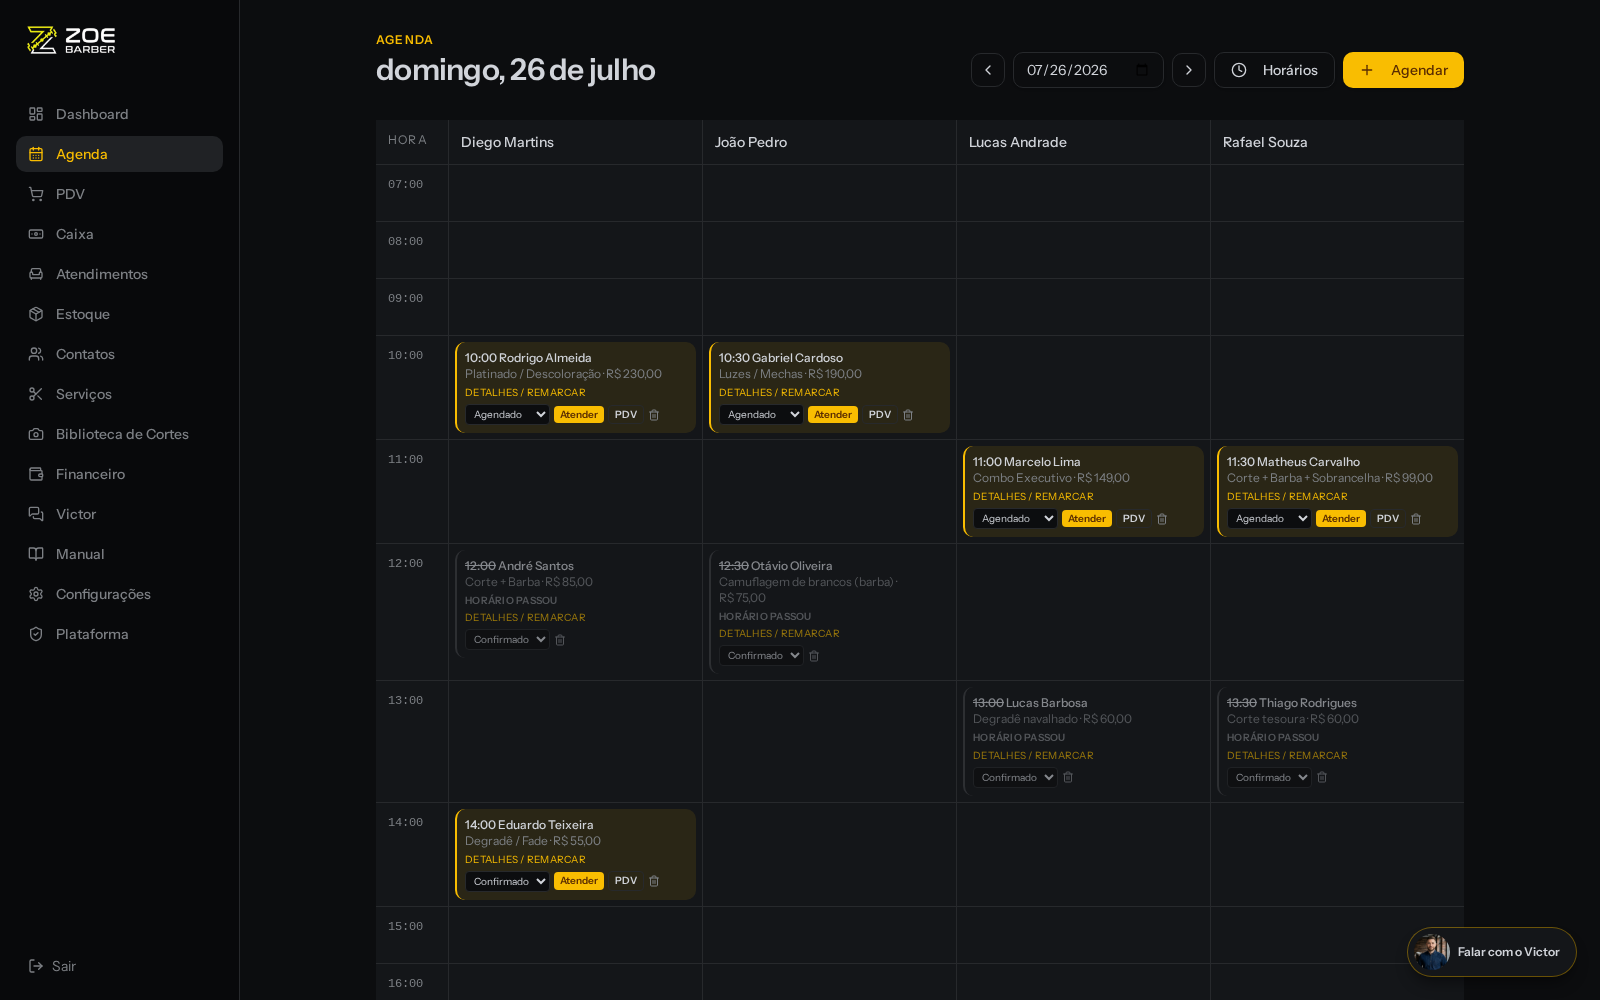This screenshot has height=1000, width=1600.
Task: Delete Thiago Rodrigues's appointment
Action: (1322, 777)
